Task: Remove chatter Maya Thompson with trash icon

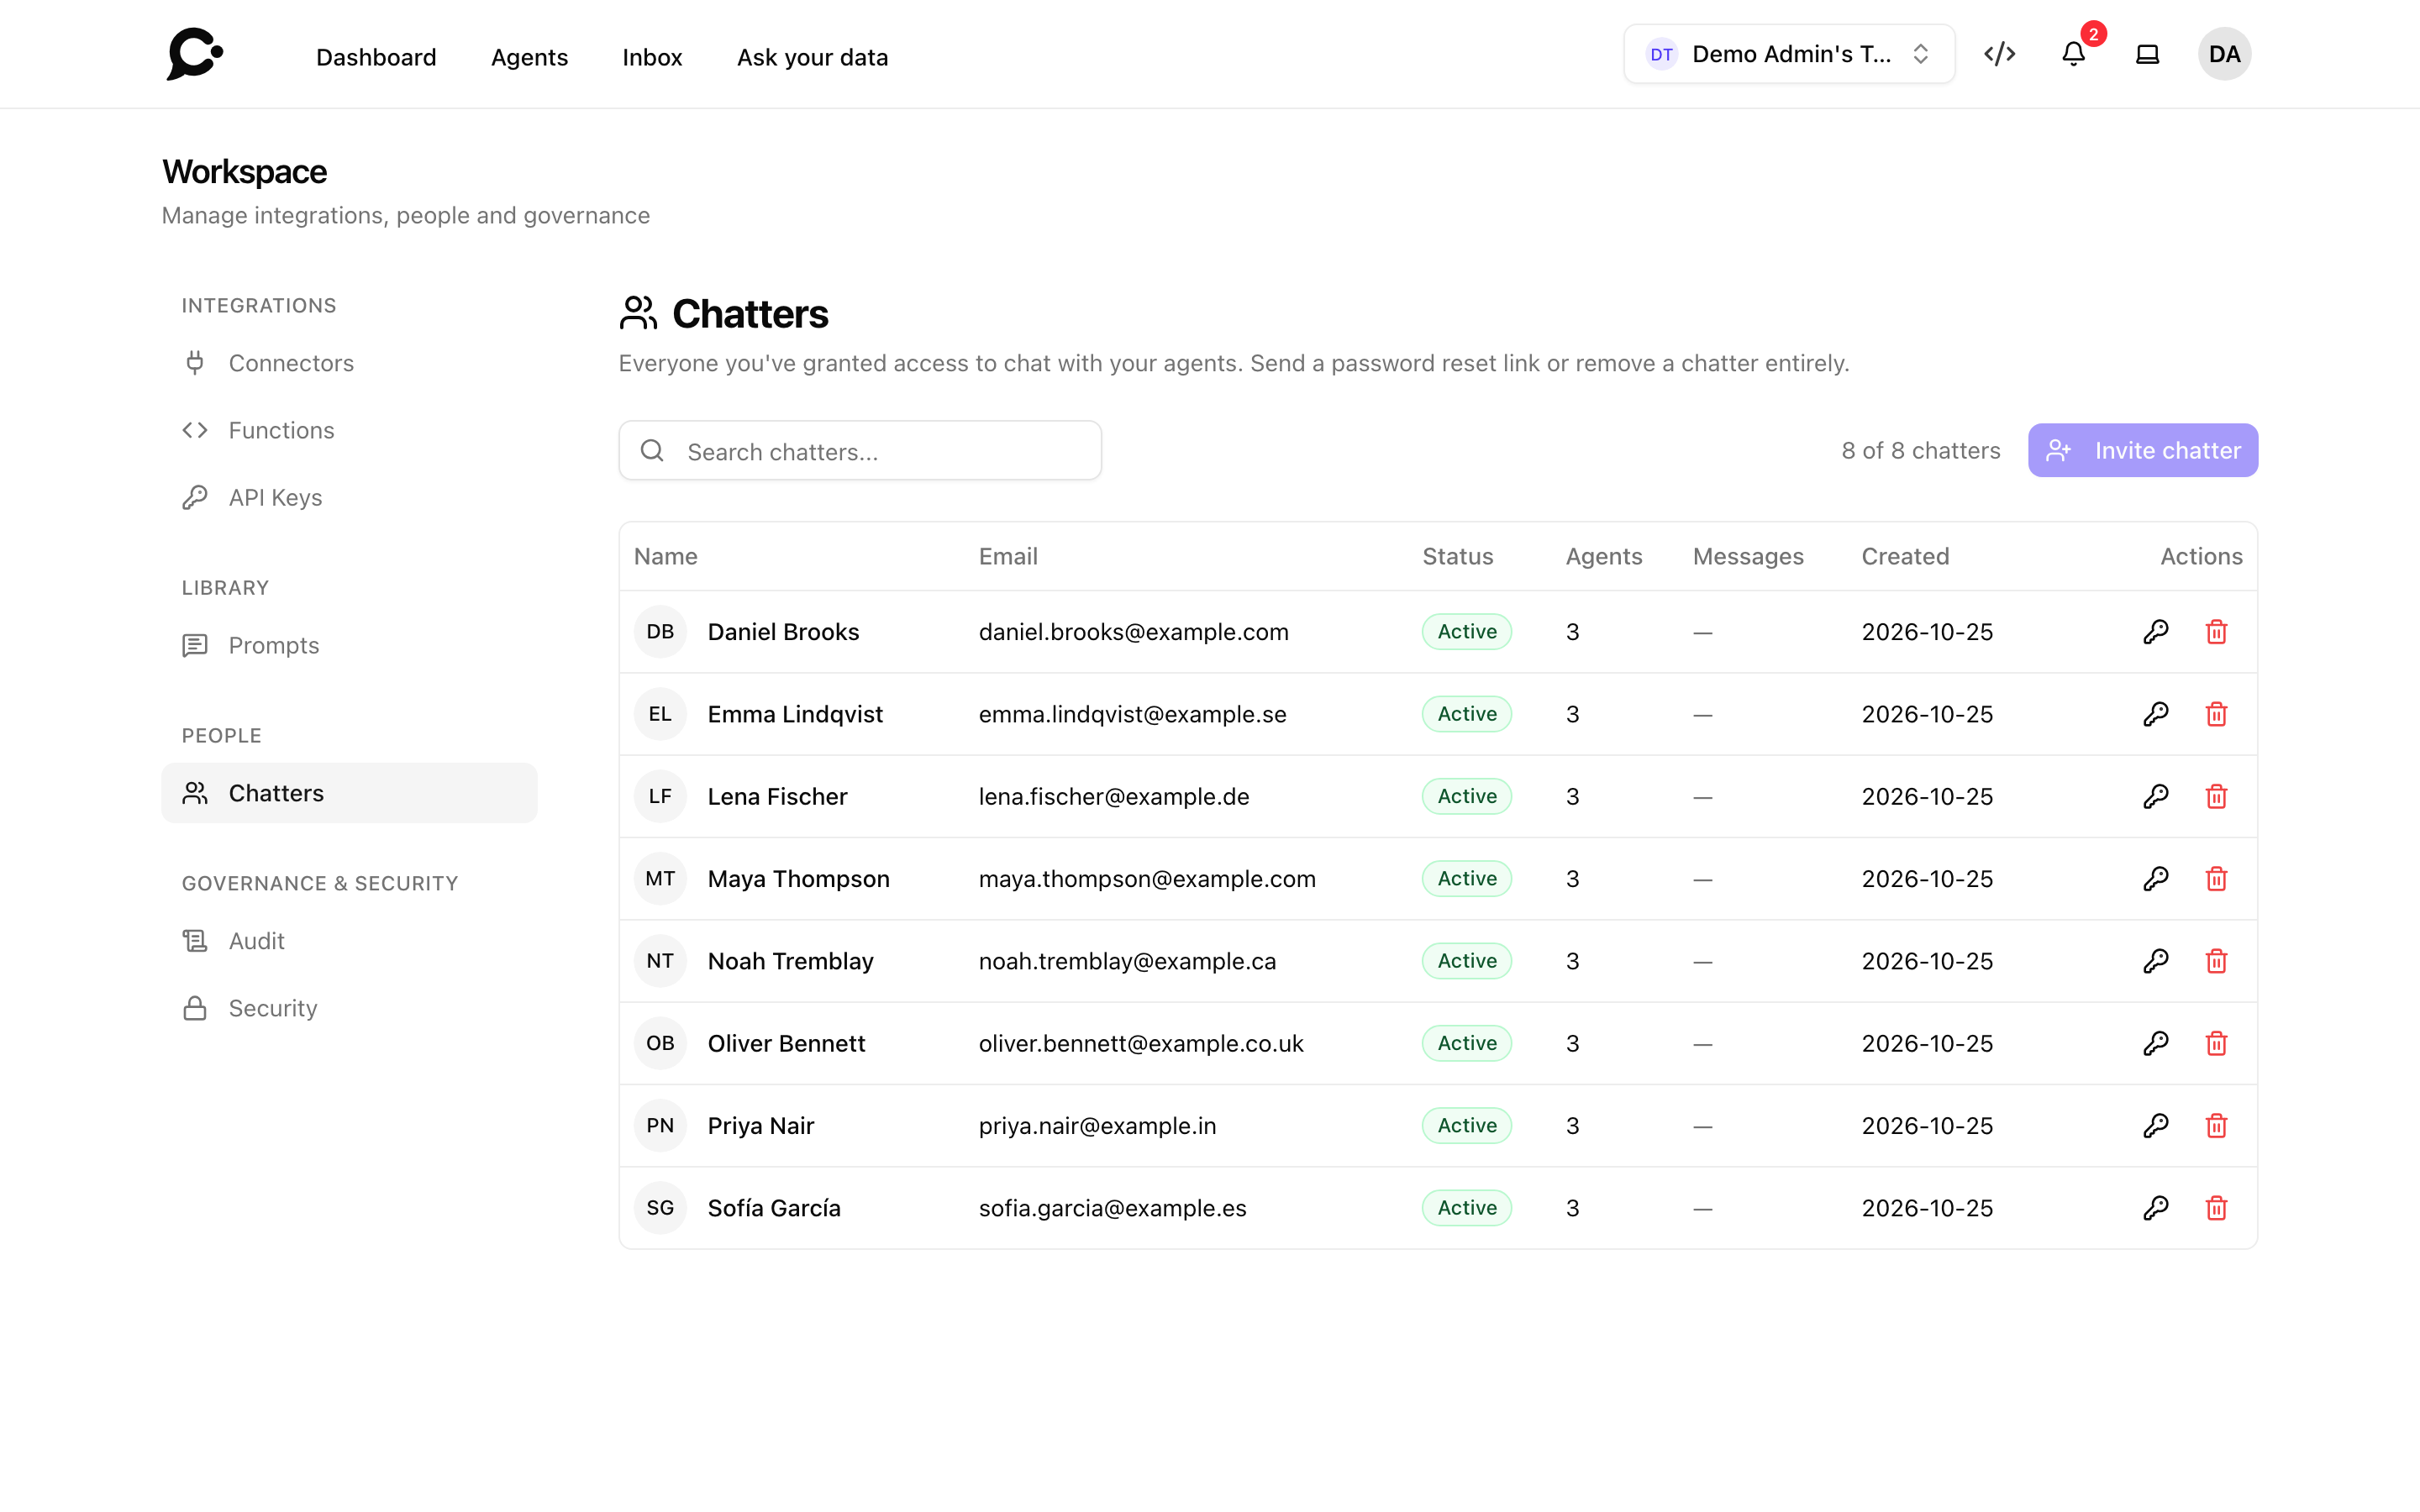Action: coord(2216,879)
